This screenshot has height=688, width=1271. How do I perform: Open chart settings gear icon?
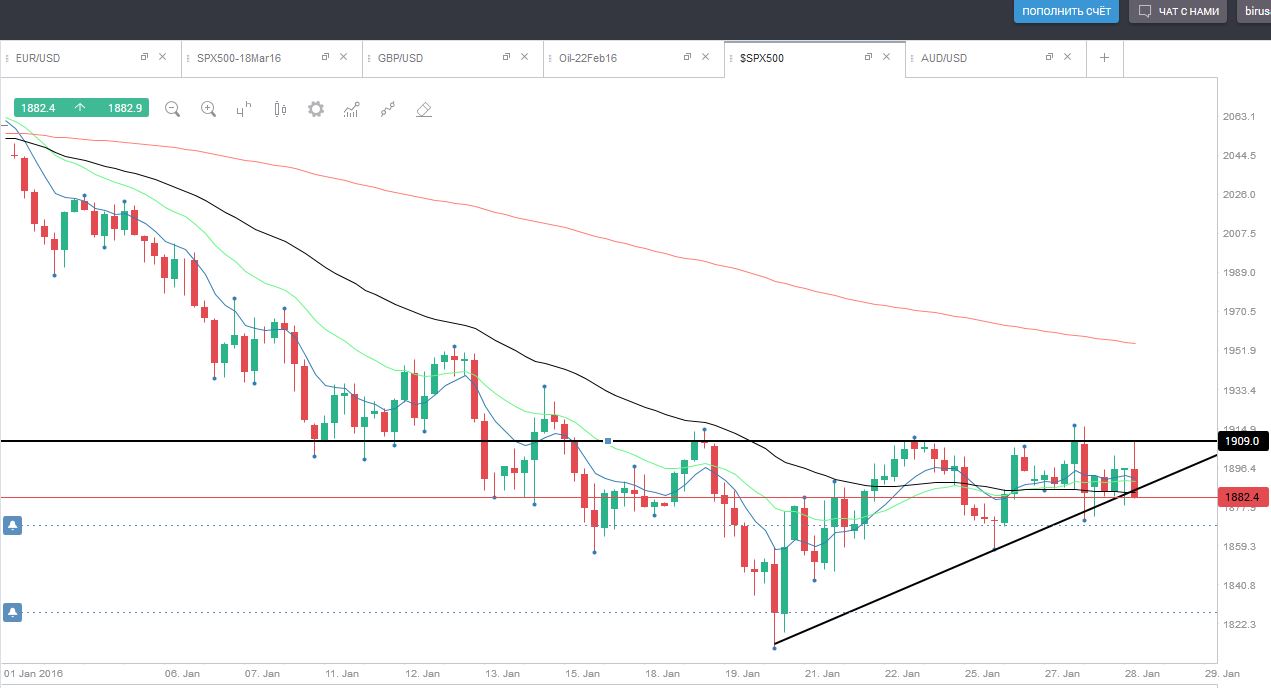click(x=316, y=109)
